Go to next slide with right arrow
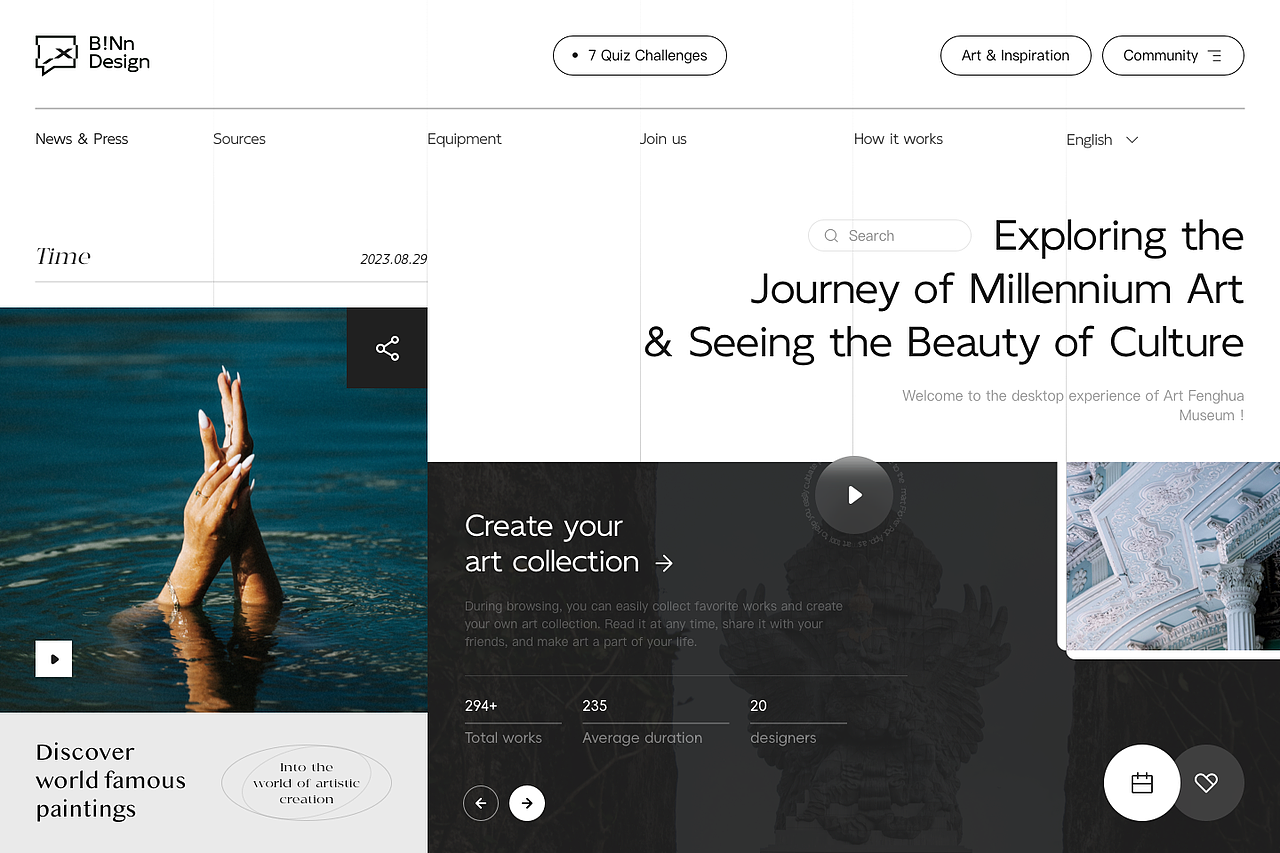1280x853 pixels. 527,802
